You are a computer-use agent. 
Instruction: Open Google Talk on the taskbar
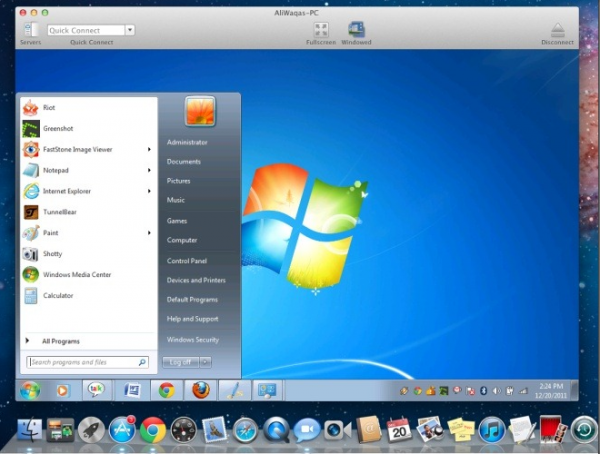97,390
